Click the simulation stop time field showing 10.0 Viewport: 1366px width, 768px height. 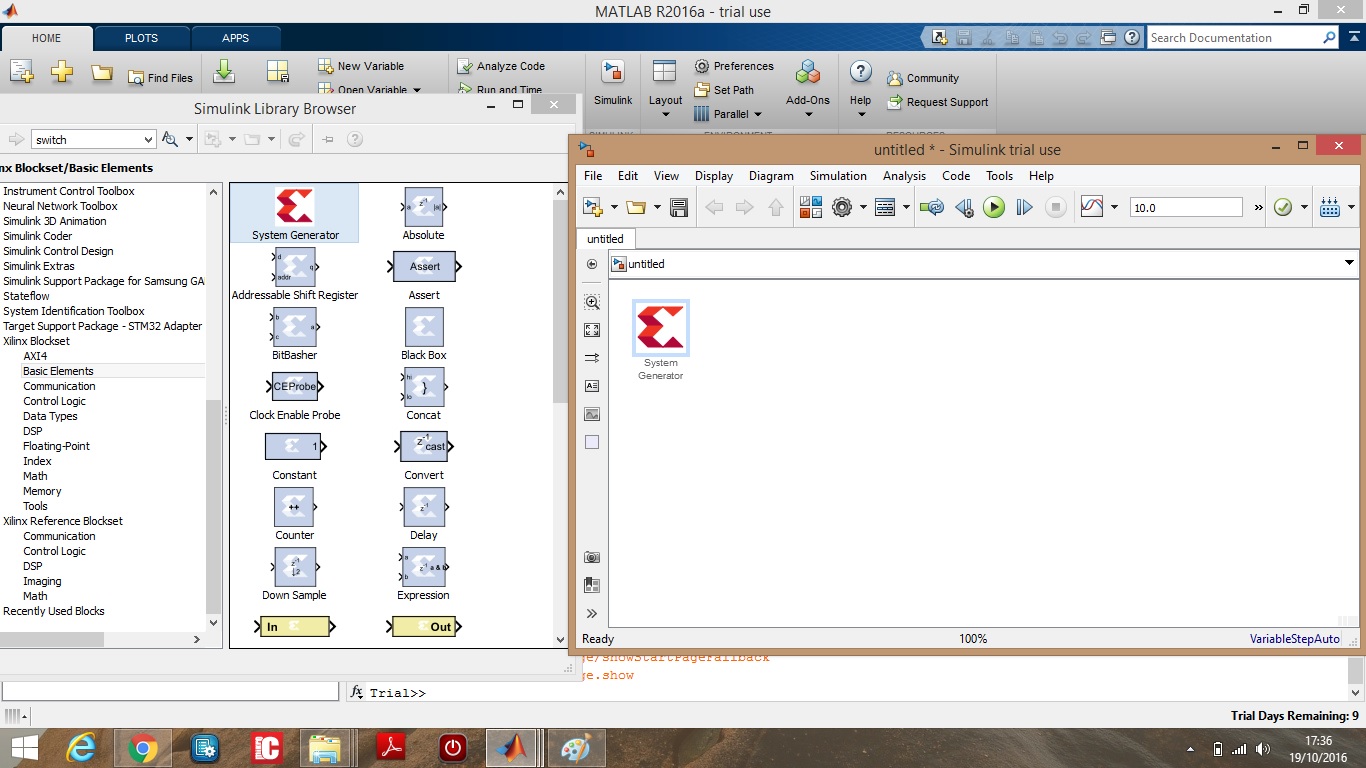tap(1186, 207)
